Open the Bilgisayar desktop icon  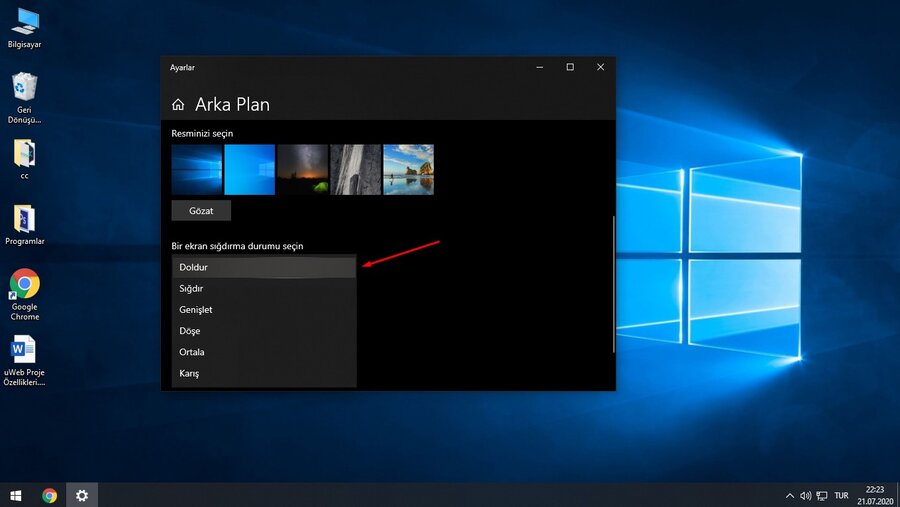click(x=24, y=28)
